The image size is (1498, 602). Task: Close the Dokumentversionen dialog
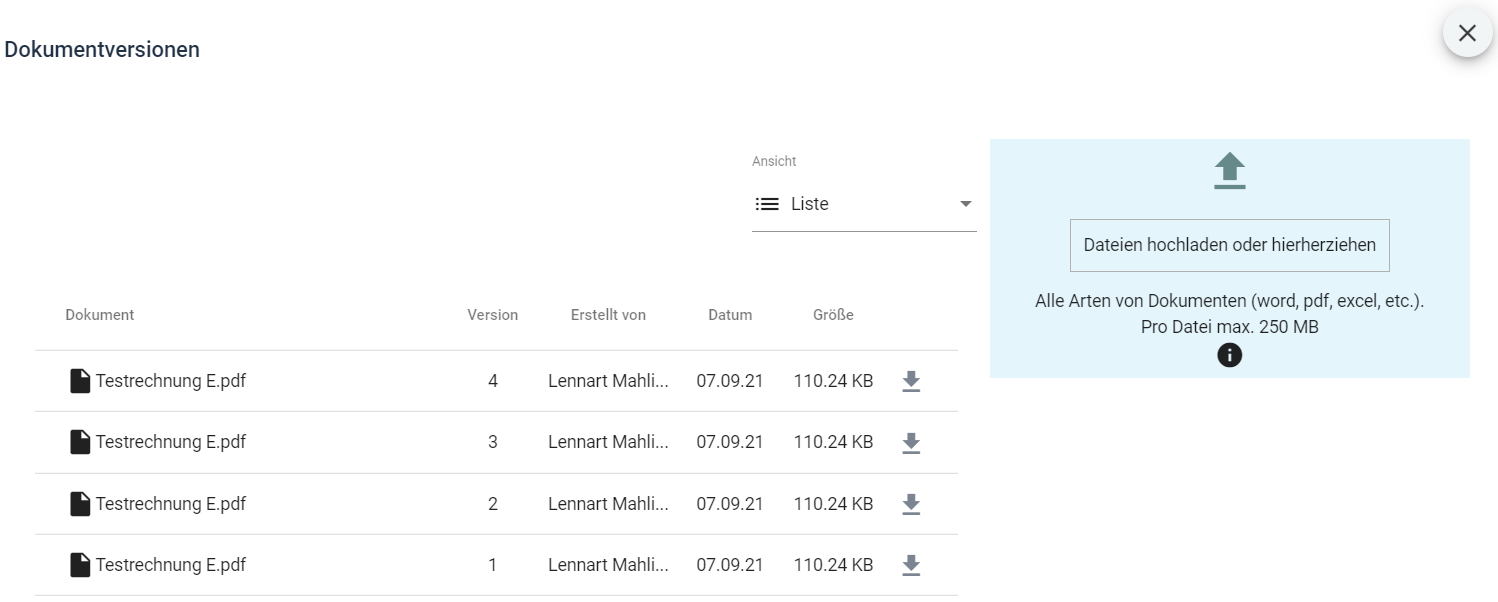tap(1467, 33)
